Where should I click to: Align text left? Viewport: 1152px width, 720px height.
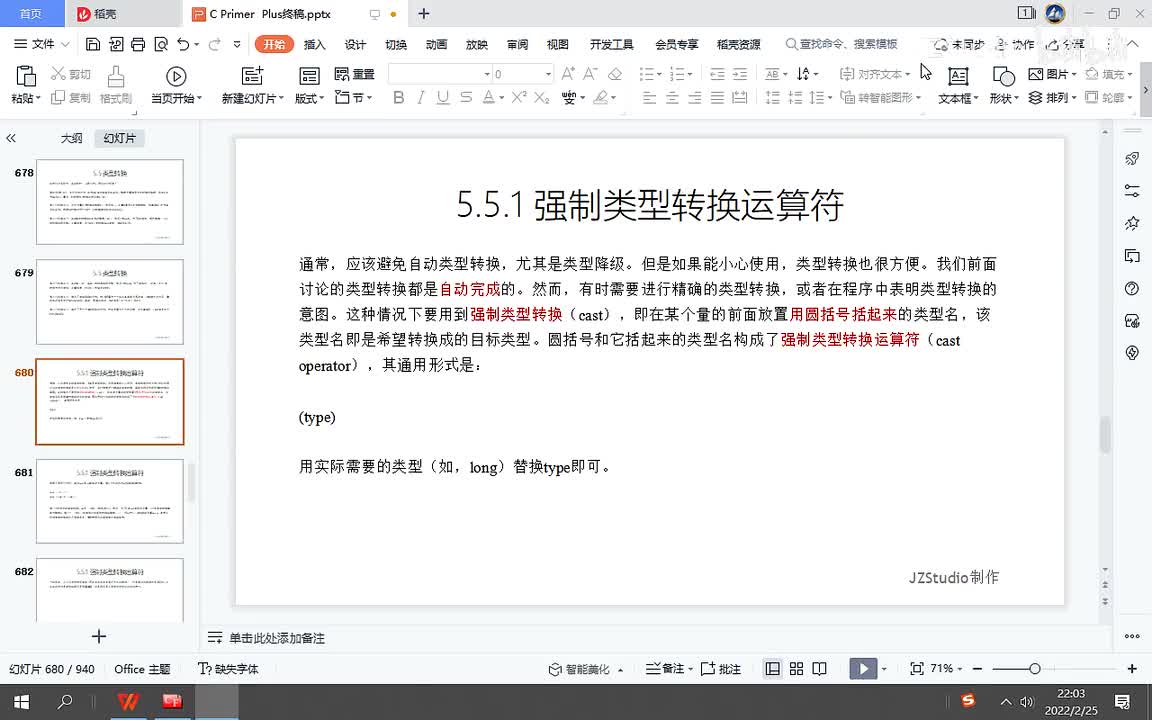(x=649, y=98)
